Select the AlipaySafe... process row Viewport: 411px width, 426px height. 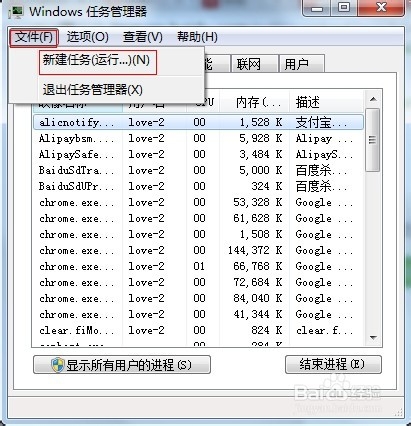[198, 154]
